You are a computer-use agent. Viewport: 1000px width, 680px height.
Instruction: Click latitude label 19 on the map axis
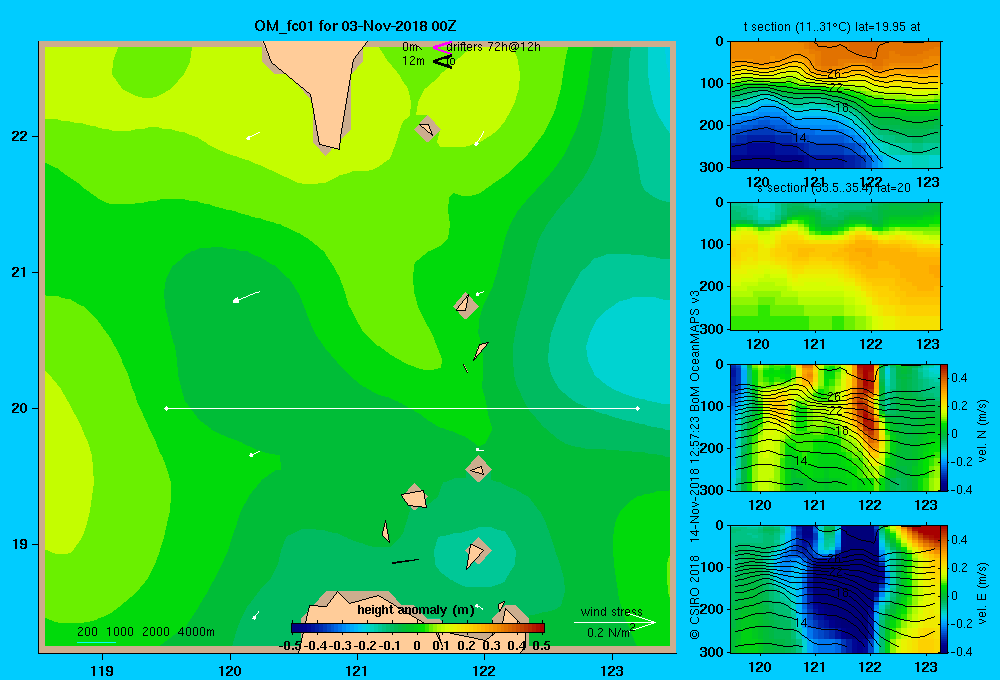pyautogui.click(x=20, y=544)
